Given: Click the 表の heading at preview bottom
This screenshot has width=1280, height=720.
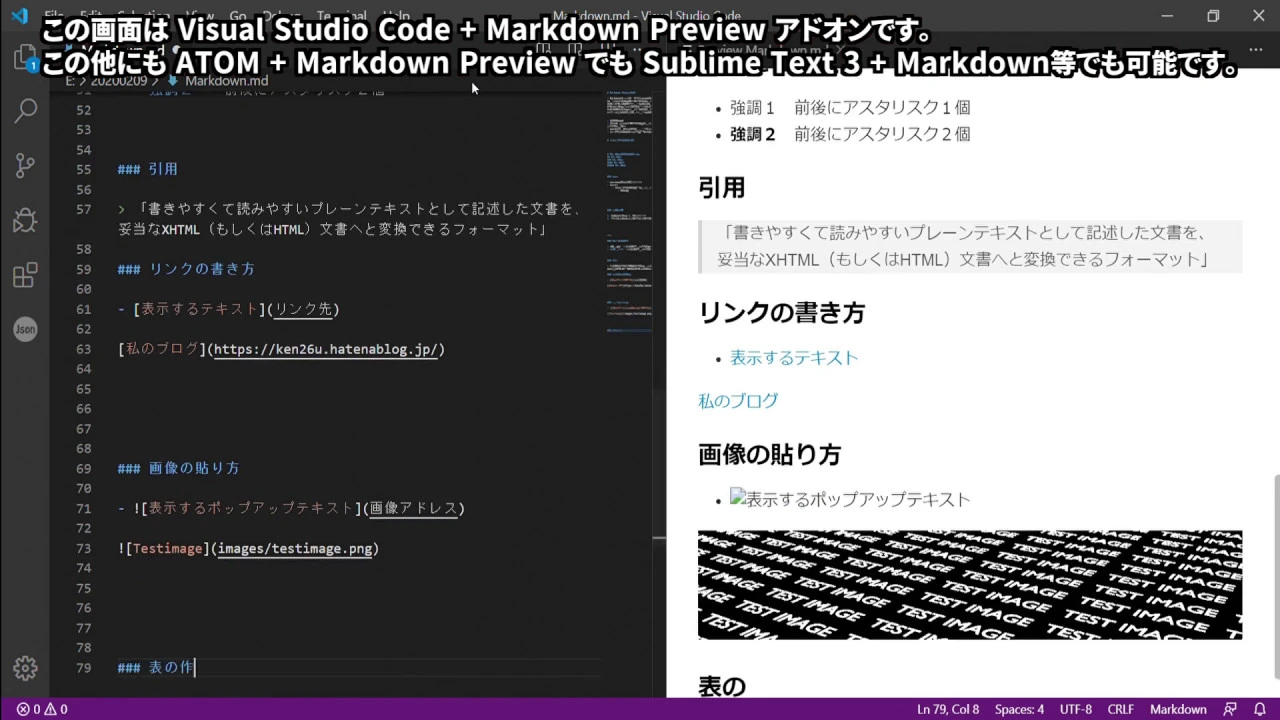Looking at the screenshot, I should [722, 686].
